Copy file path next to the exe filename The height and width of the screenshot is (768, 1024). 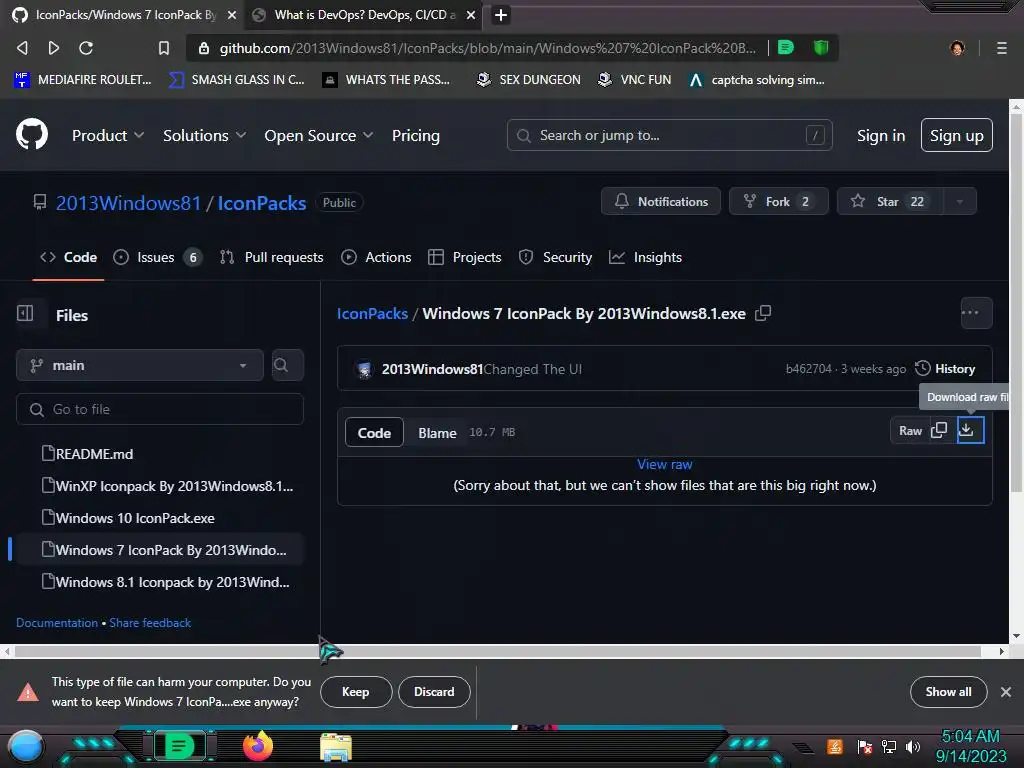pyautogui.click(x=763, y=313)
